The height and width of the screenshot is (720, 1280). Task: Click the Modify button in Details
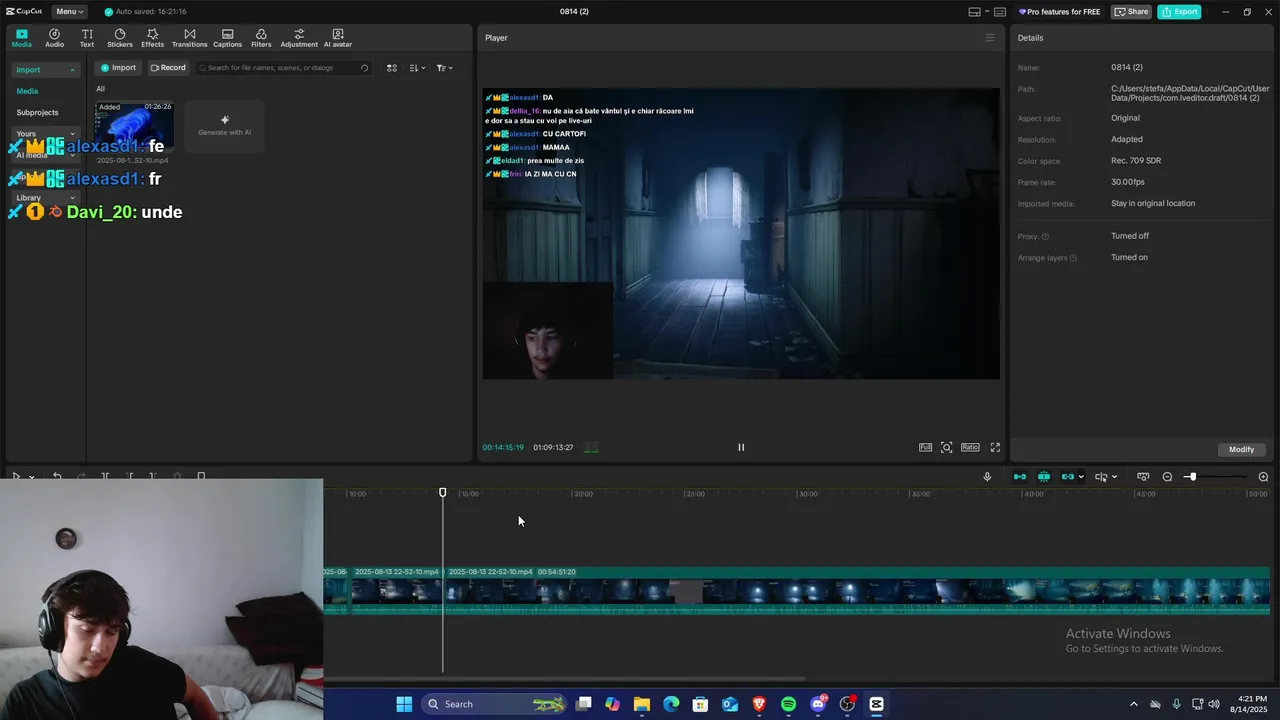(x=1241, y=449)
